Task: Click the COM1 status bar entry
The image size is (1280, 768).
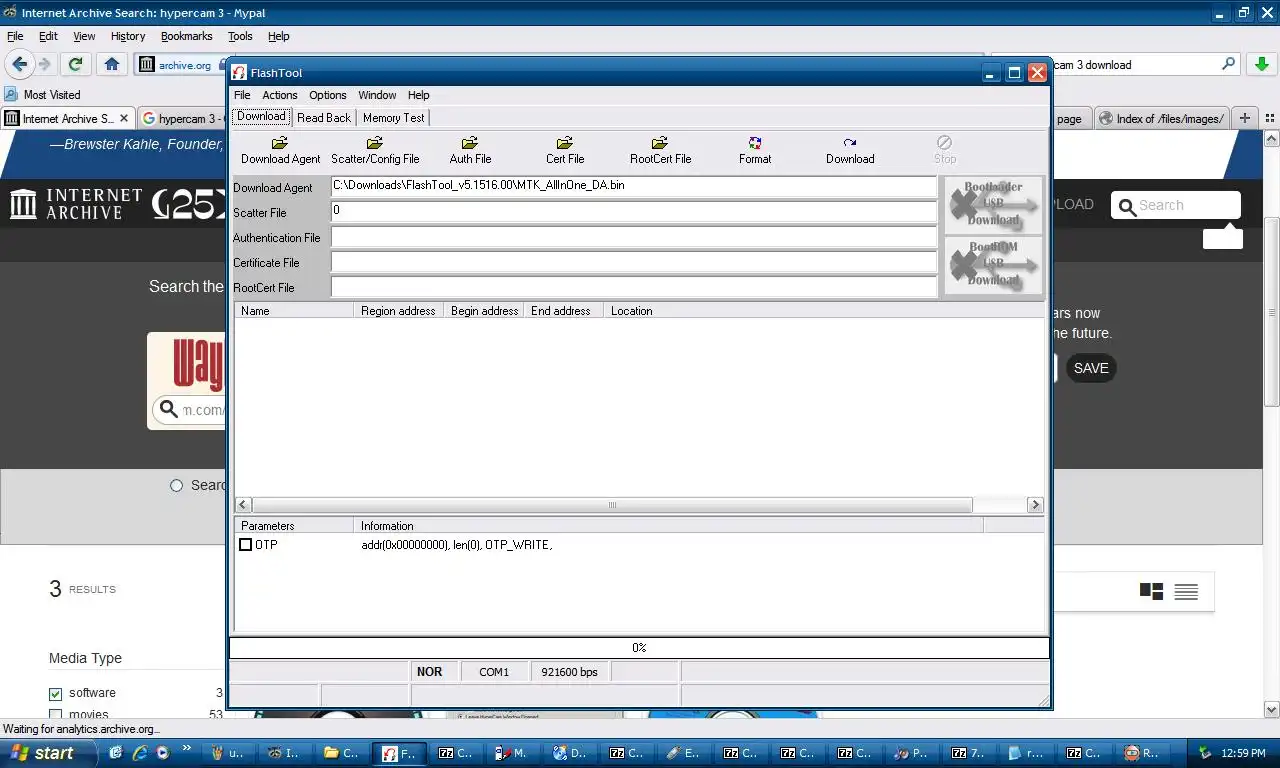Action: tap(494, 672)
